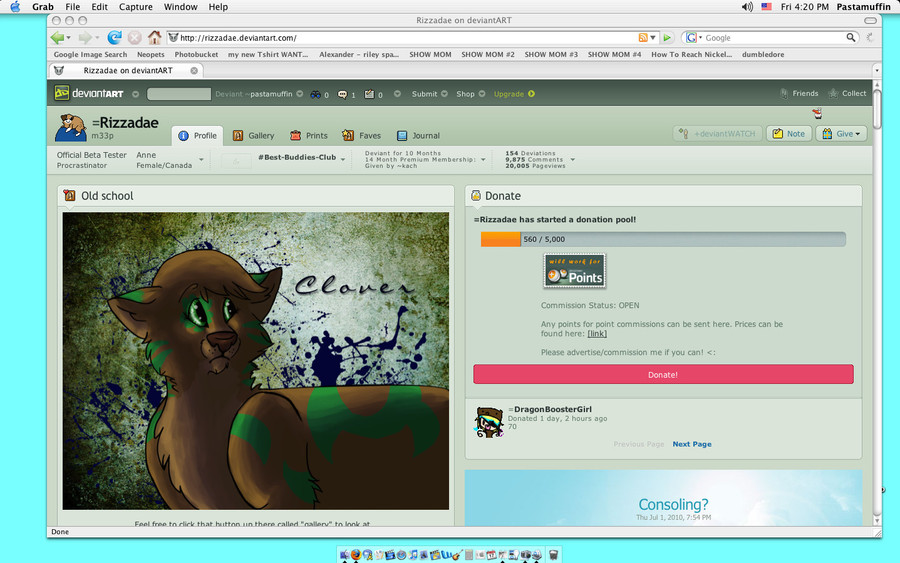Click the will work for Points stamp

(x=575, y=270)
